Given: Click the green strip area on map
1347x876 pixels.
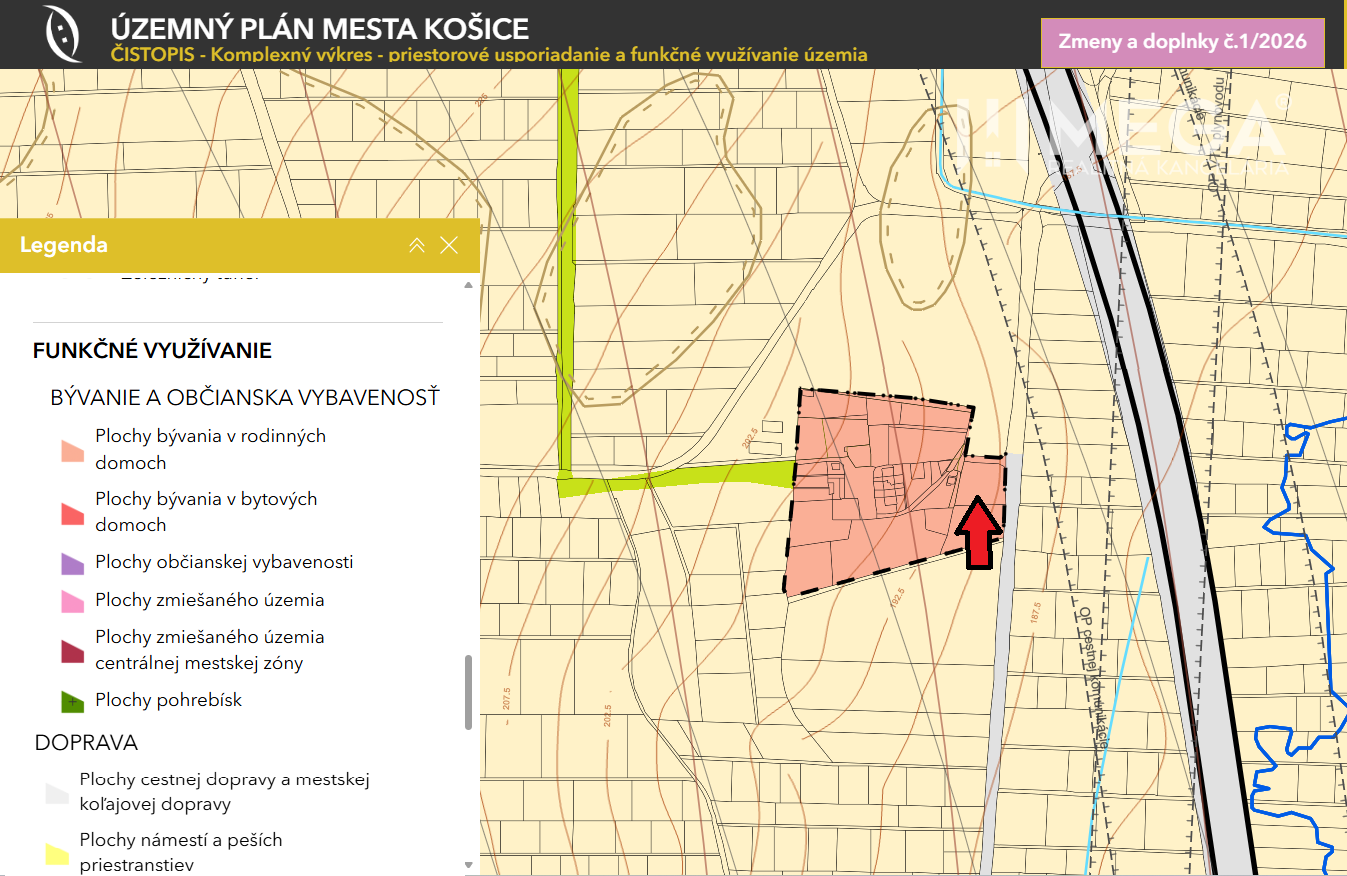Looking at the screenshot, I should click(x=567, y=270).
